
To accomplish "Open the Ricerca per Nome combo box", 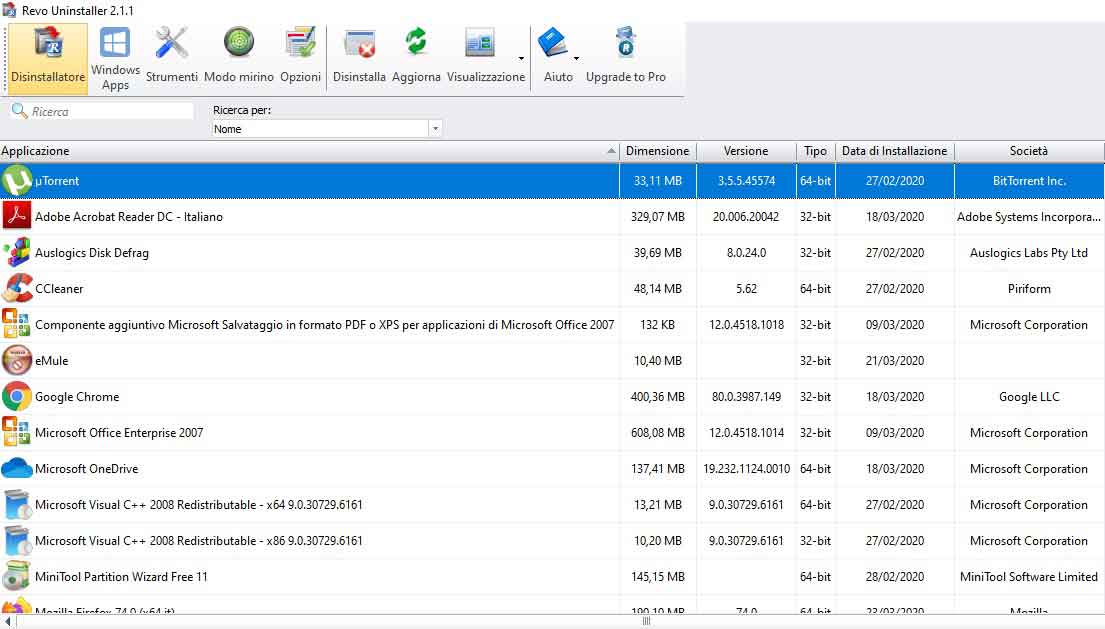I will 326,129.
